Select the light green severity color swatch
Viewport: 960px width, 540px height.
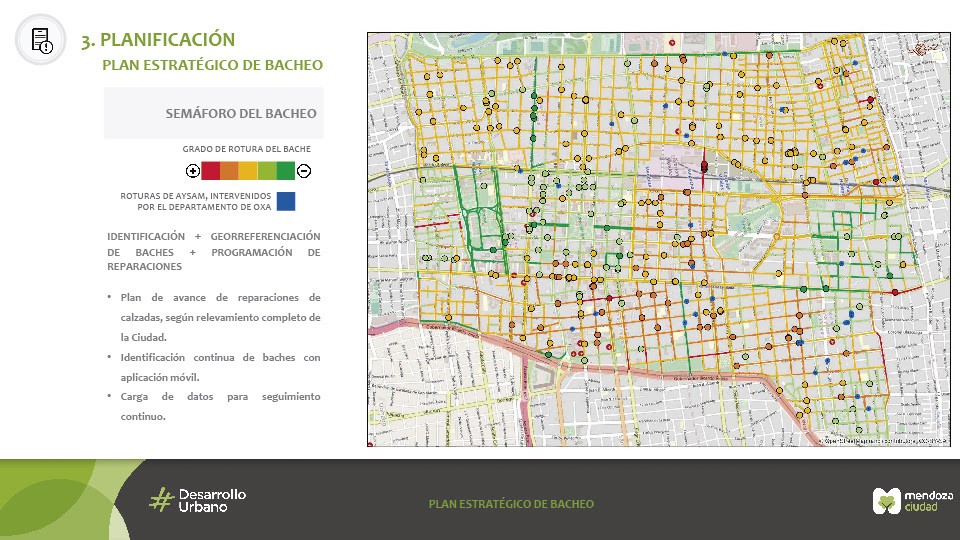tap(267, 171)
